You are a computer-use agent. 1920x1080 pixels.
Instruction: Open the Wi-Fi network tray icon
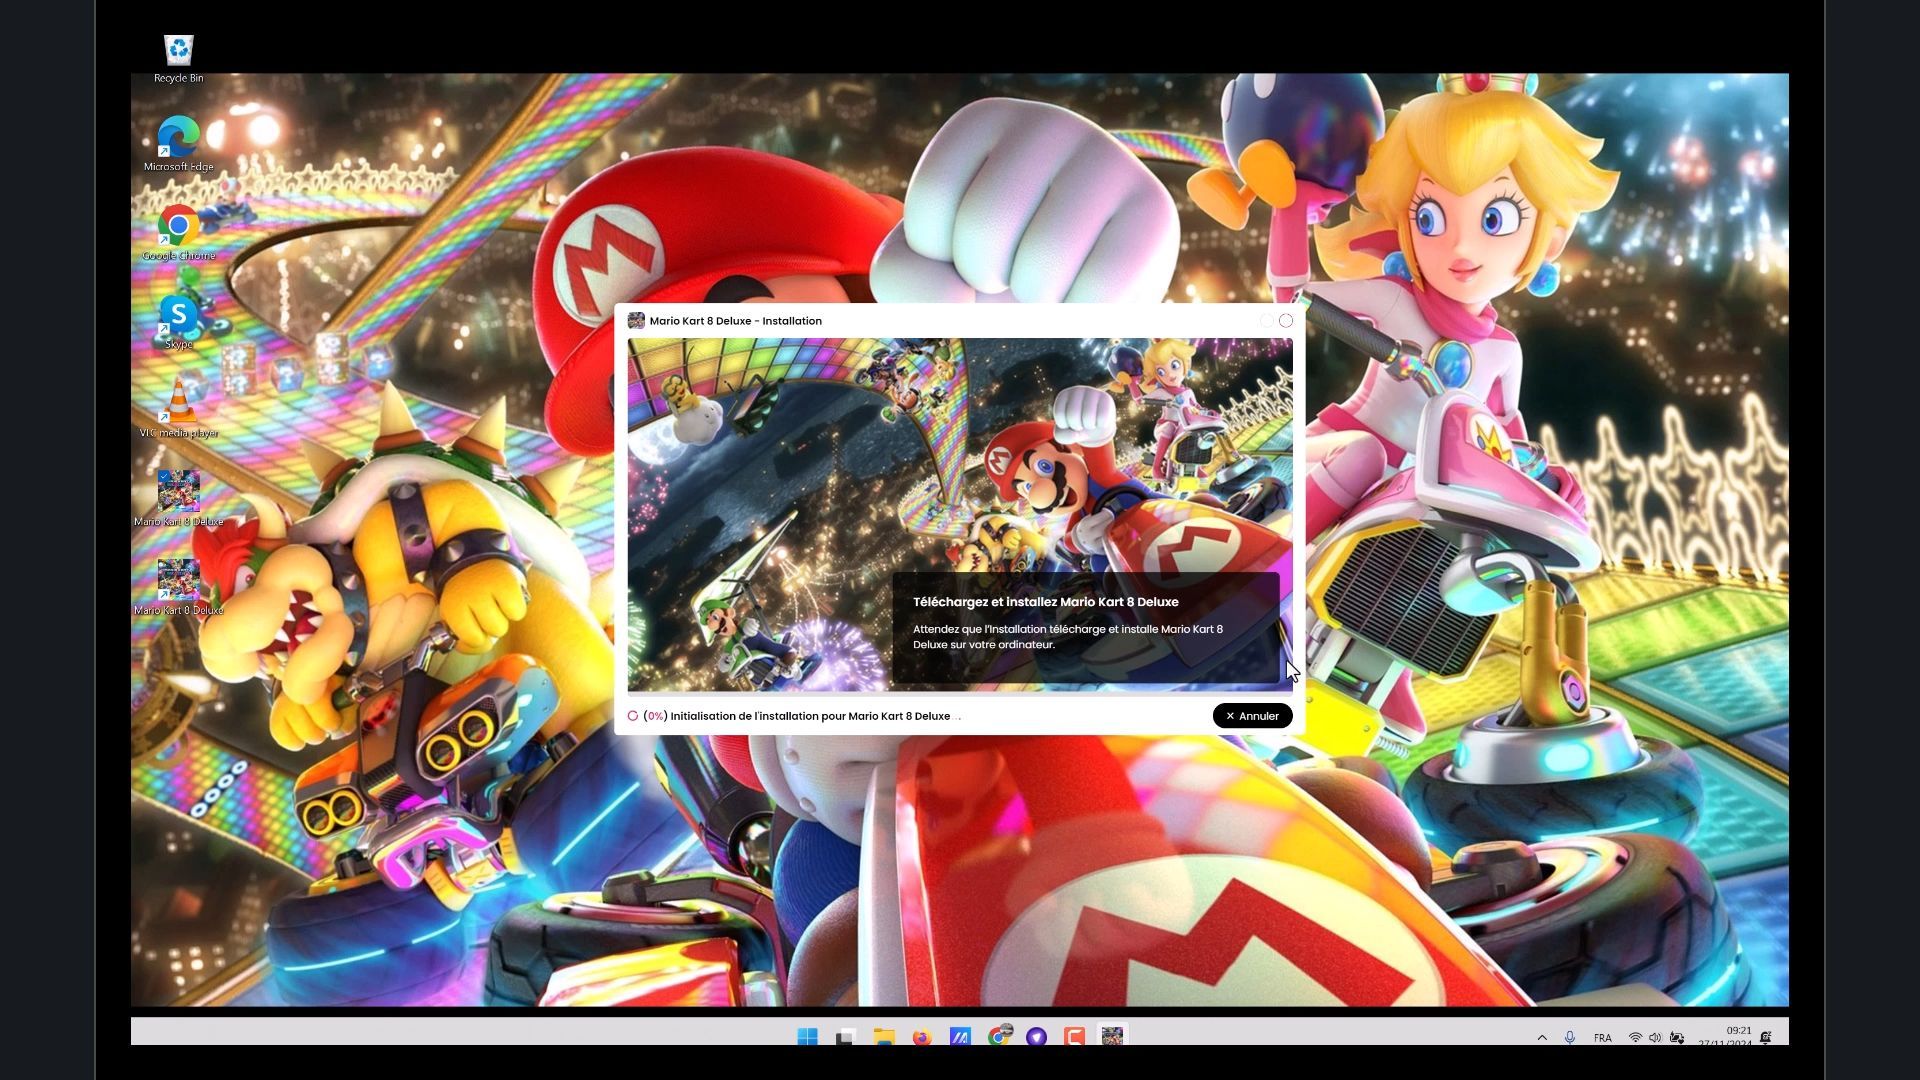tap(1635, 1038)
